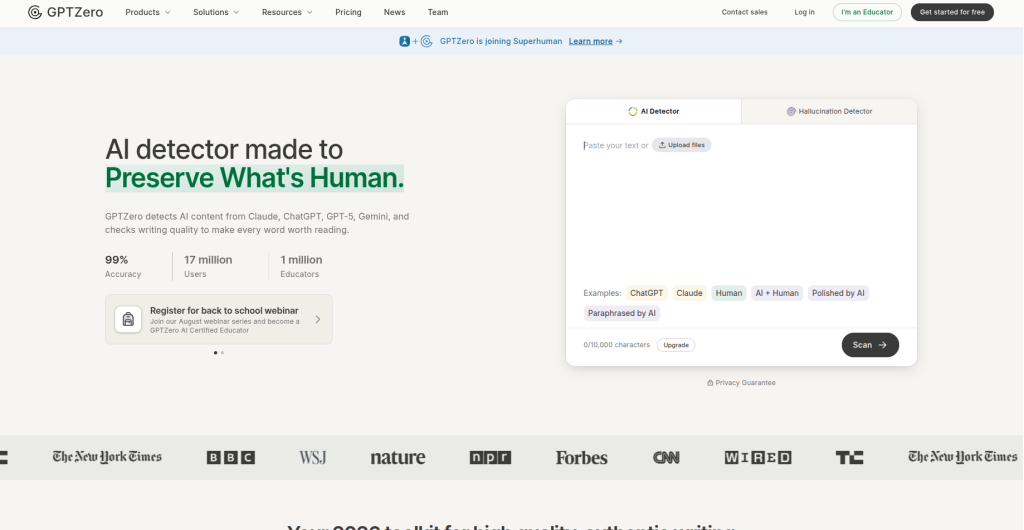Select the ChatGPT example chip
This screenshot has height=530, width=1024.
(647, 293)
